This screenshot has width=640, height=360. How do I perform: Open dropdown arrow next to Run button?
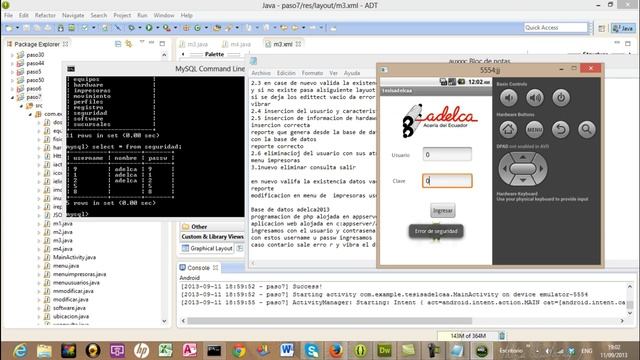tap(157, 28)
